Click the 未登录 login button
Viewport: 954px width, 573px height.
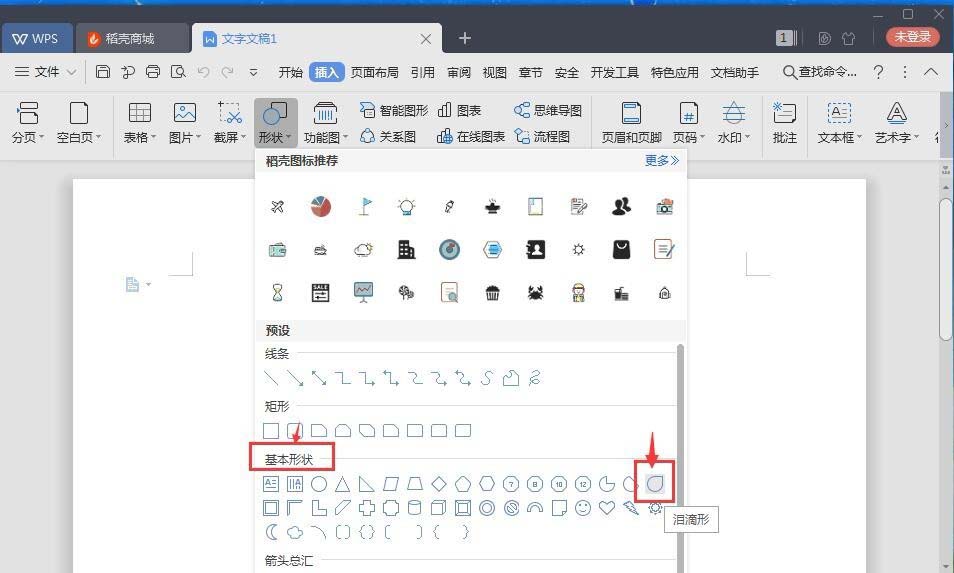click(913, 36)
